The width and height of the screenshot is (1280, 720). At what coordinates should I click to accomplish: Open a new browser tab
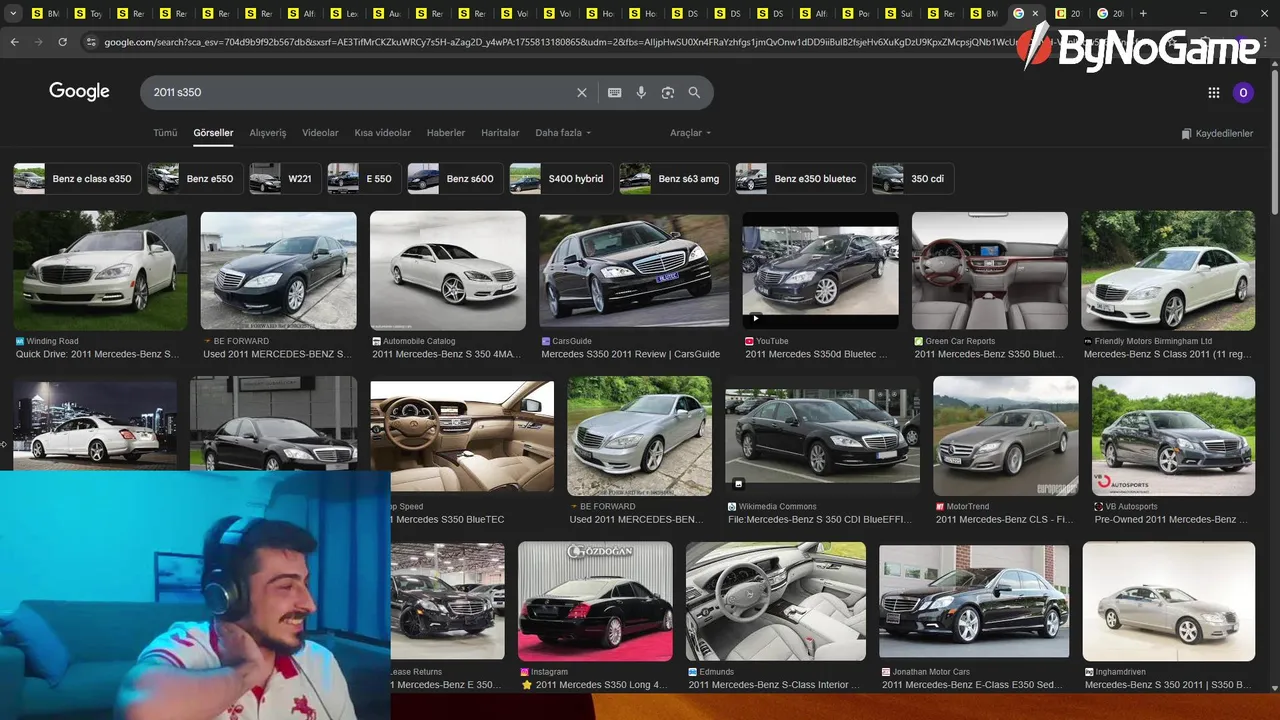[1143, 13]
